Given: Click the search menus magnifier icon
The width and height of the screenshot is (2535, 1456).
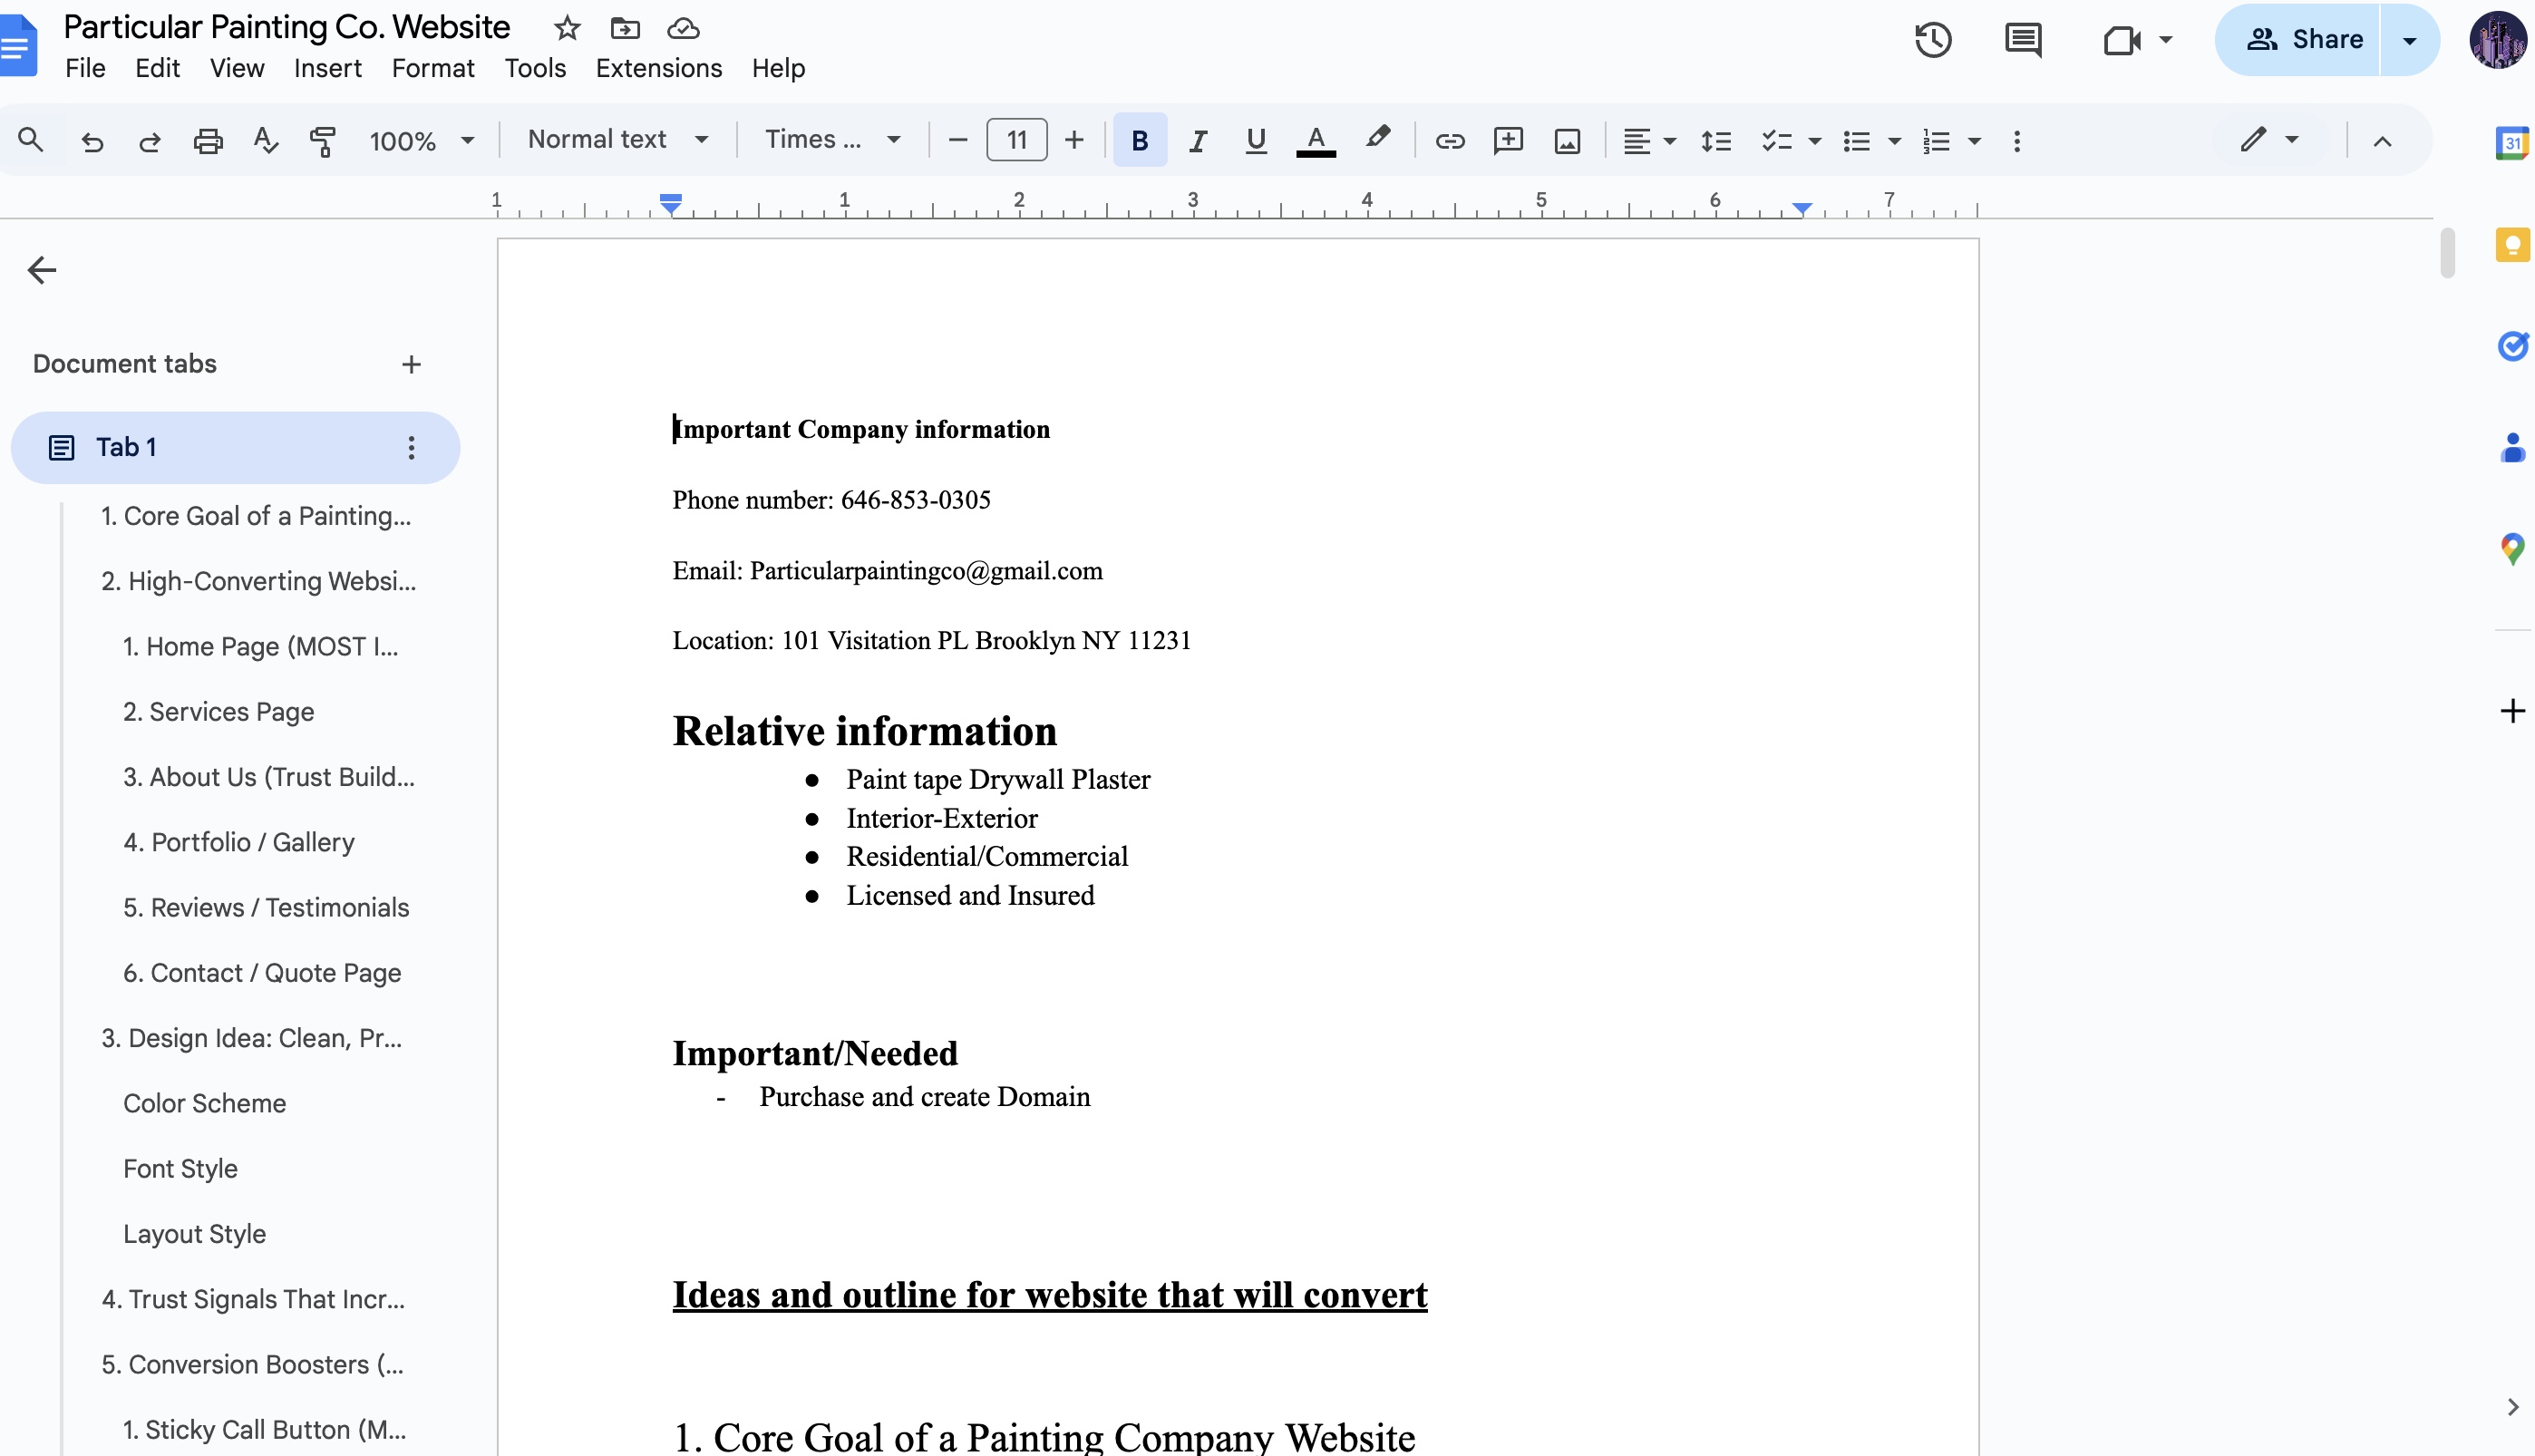Looking at the screenshot, I should (31, 140).
